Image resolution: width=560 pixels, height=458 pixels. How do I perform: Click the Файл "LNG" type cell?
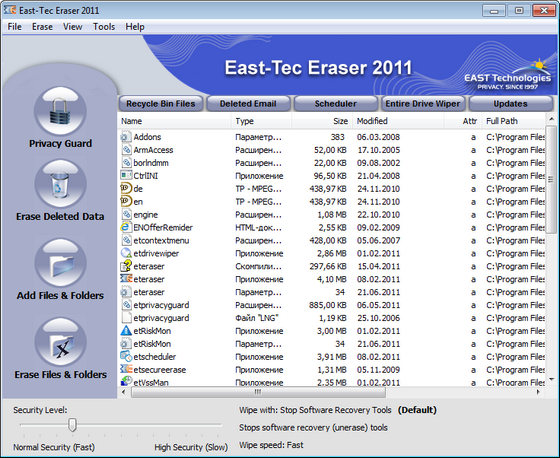tap(257, 318)
